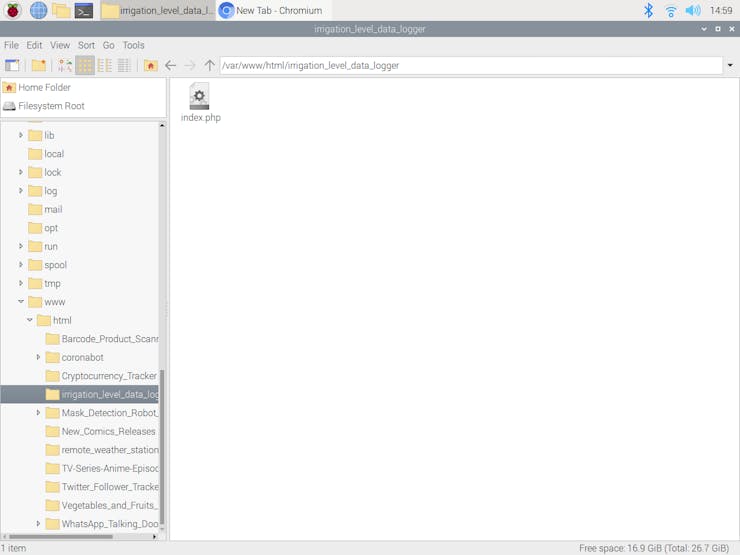Select the mail folder in tree
The height and width of the screenshot is (555, 740).
45,210
